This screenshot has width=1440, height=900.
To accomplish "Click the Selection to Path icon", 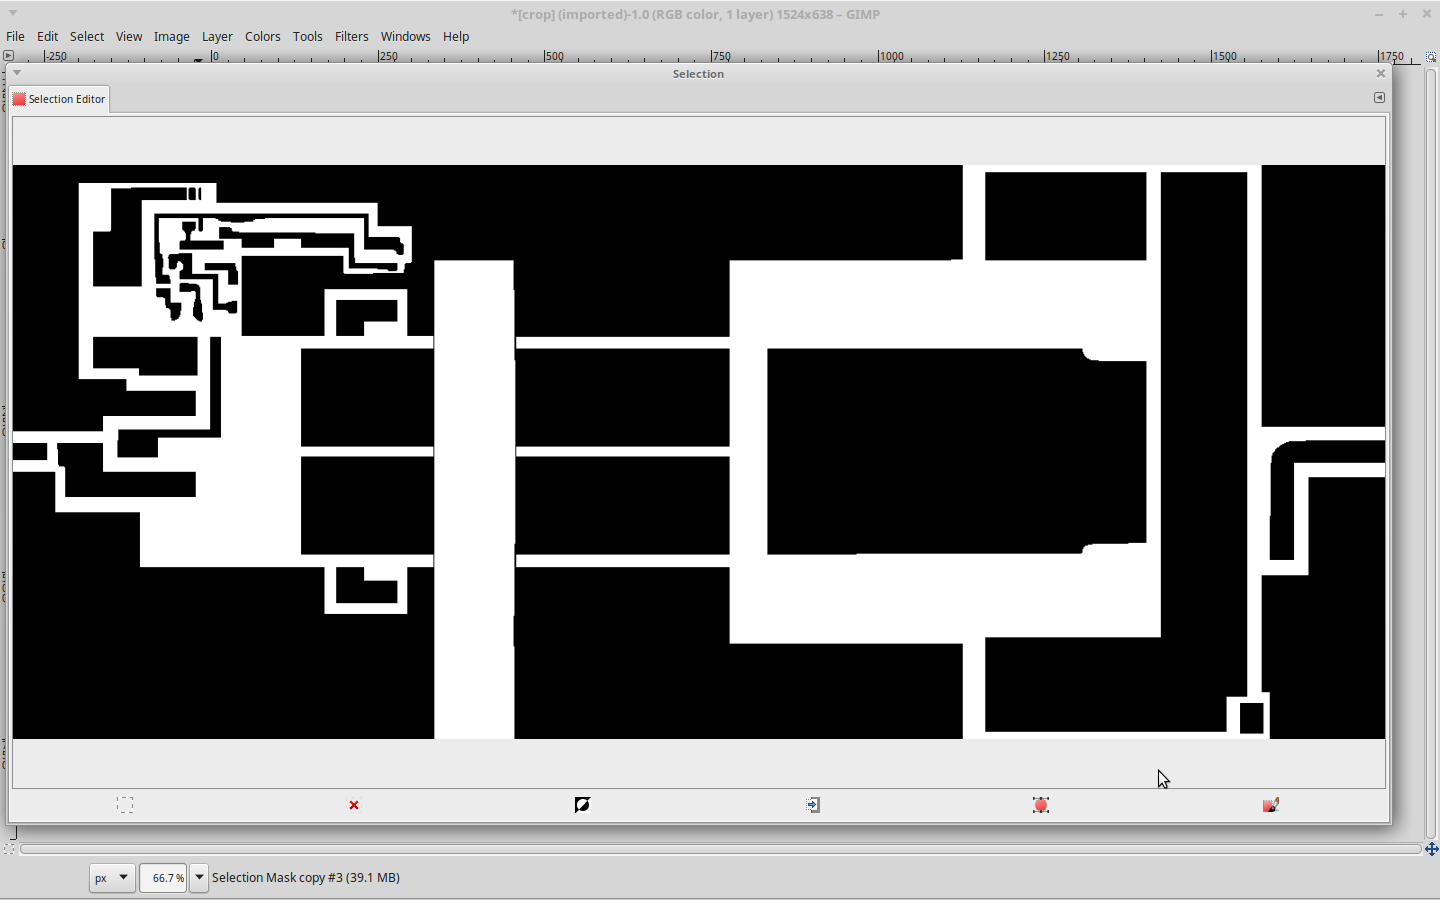I will 1041,805.
